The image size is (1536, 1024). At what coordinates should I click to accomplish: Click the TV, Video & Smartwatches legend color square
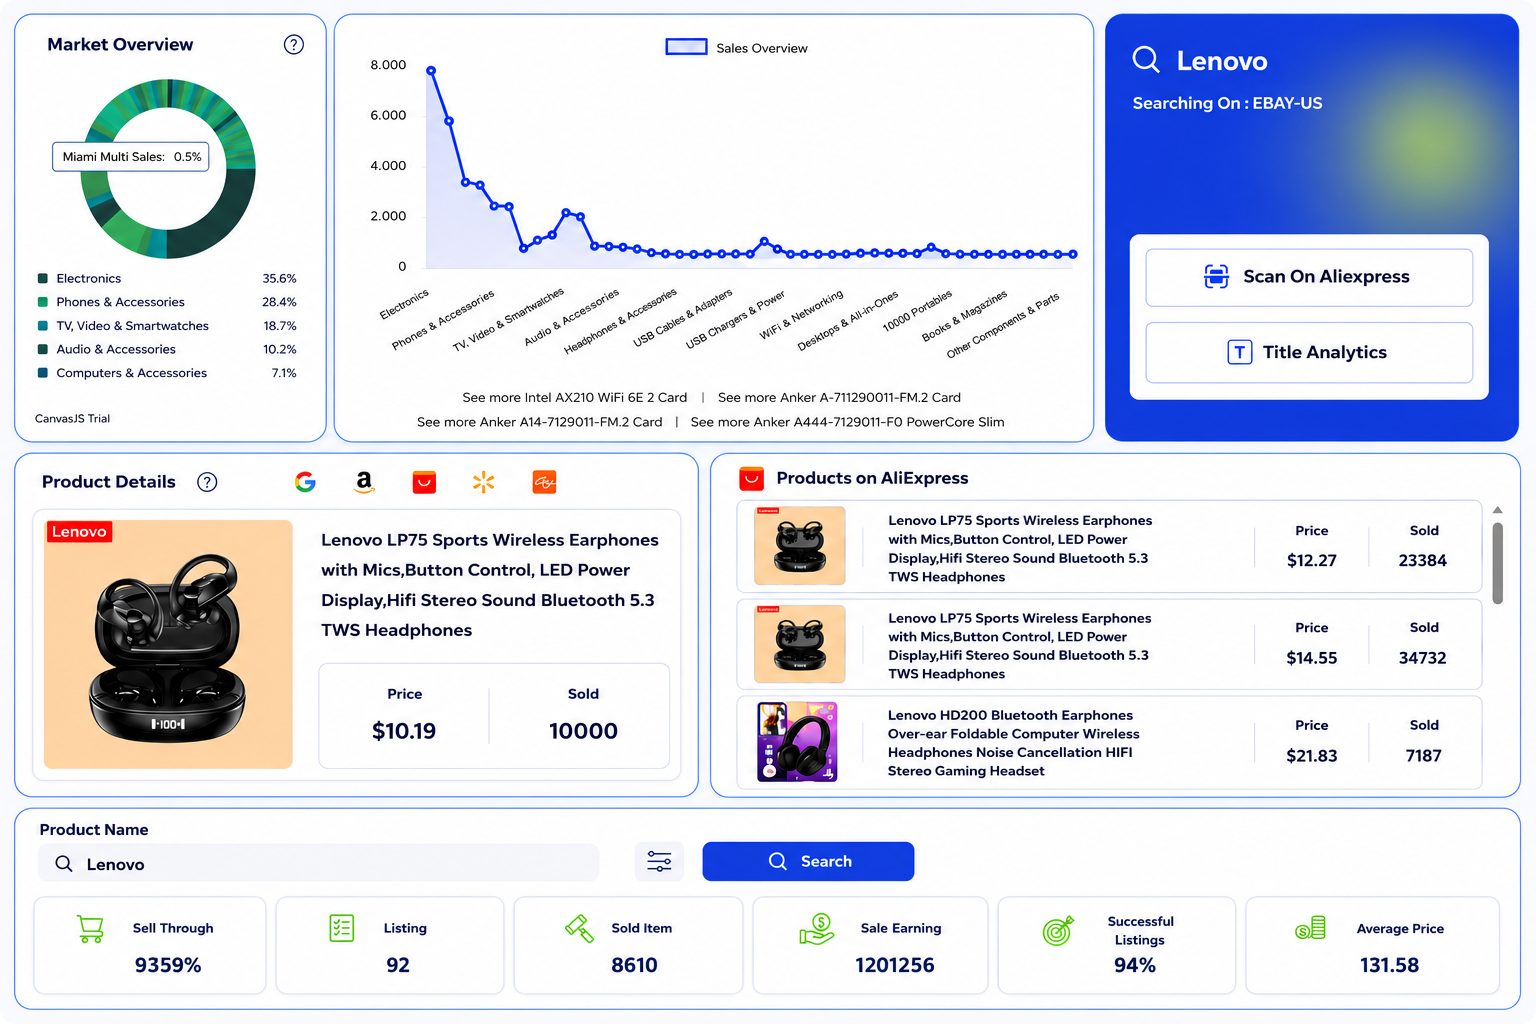[x=43, y=326]
